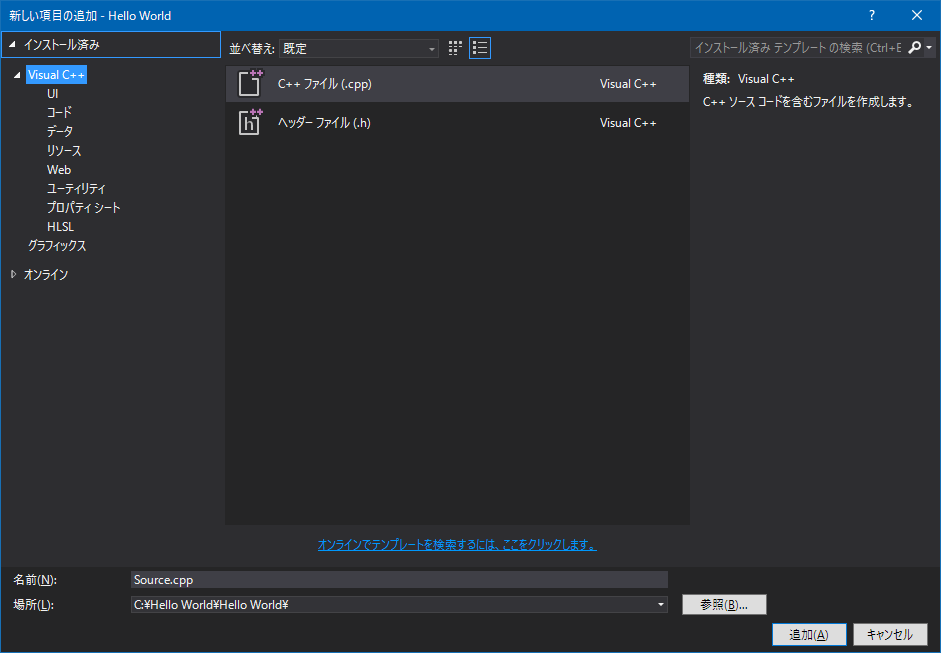Viewport: 941px width, 653px height.
Task: Click the template search box
Action: coord(790,47)
